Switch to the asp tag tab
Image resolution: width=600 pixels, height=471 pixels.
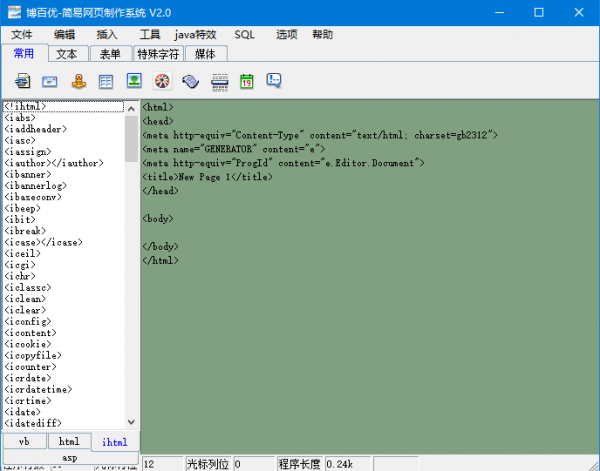pos(69,457)
